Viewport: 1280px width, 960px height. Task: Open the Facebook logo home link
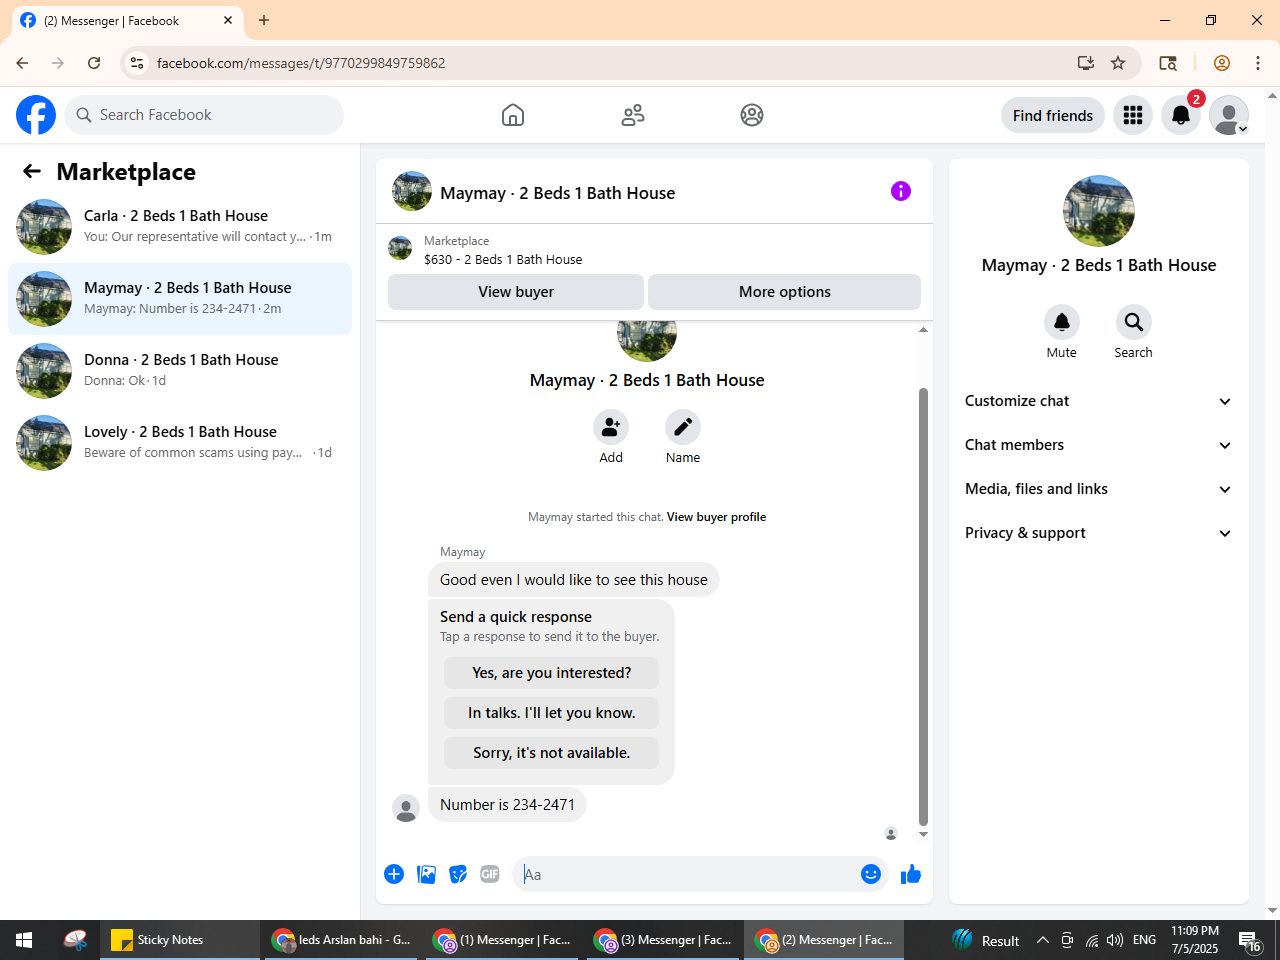(x=36, y=115)
